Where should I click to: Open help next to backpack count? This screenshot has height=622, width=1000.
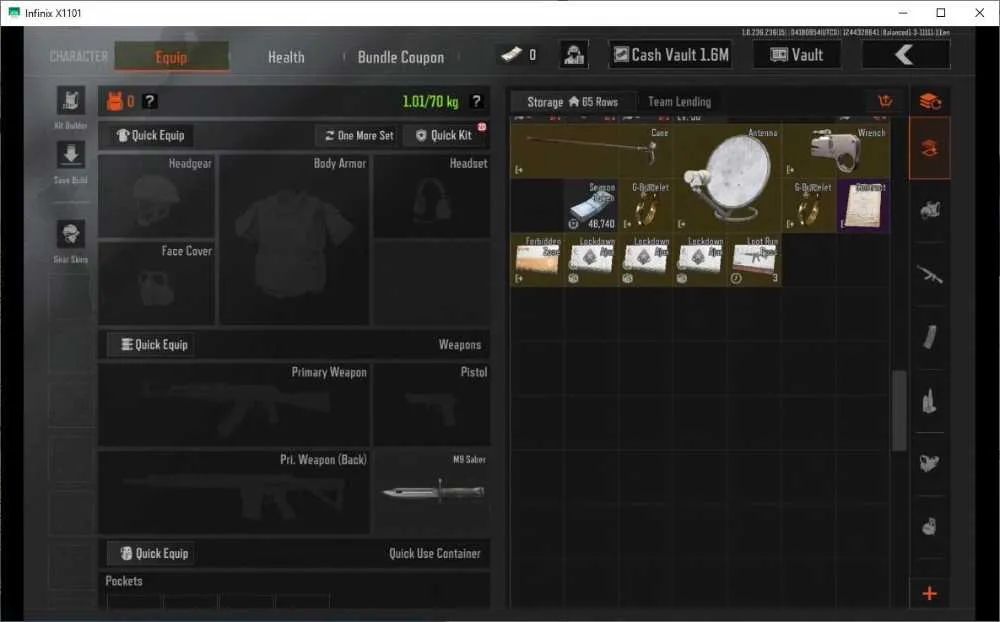point(149,101)
